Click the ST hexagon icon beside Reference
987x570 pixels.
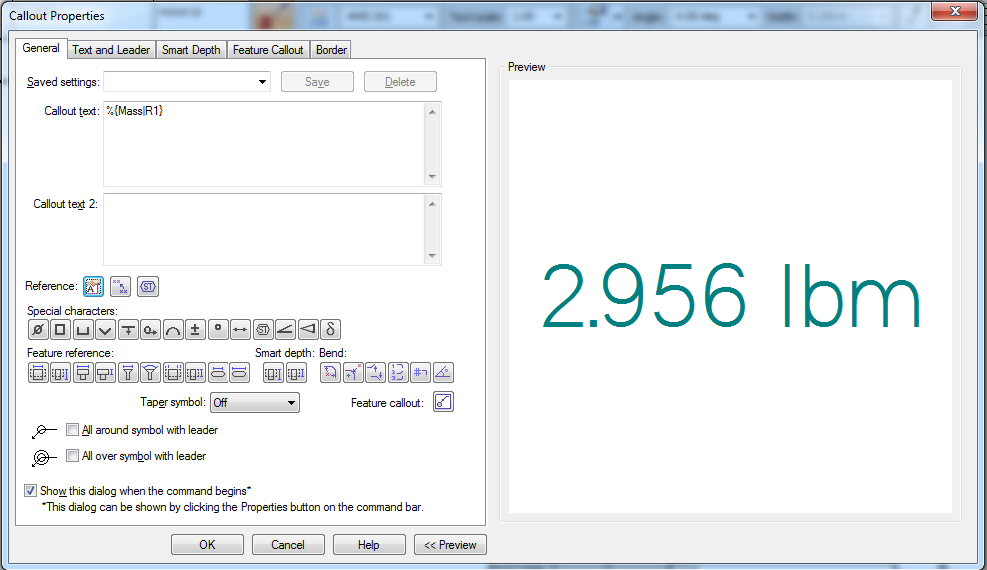pos(148,286)
